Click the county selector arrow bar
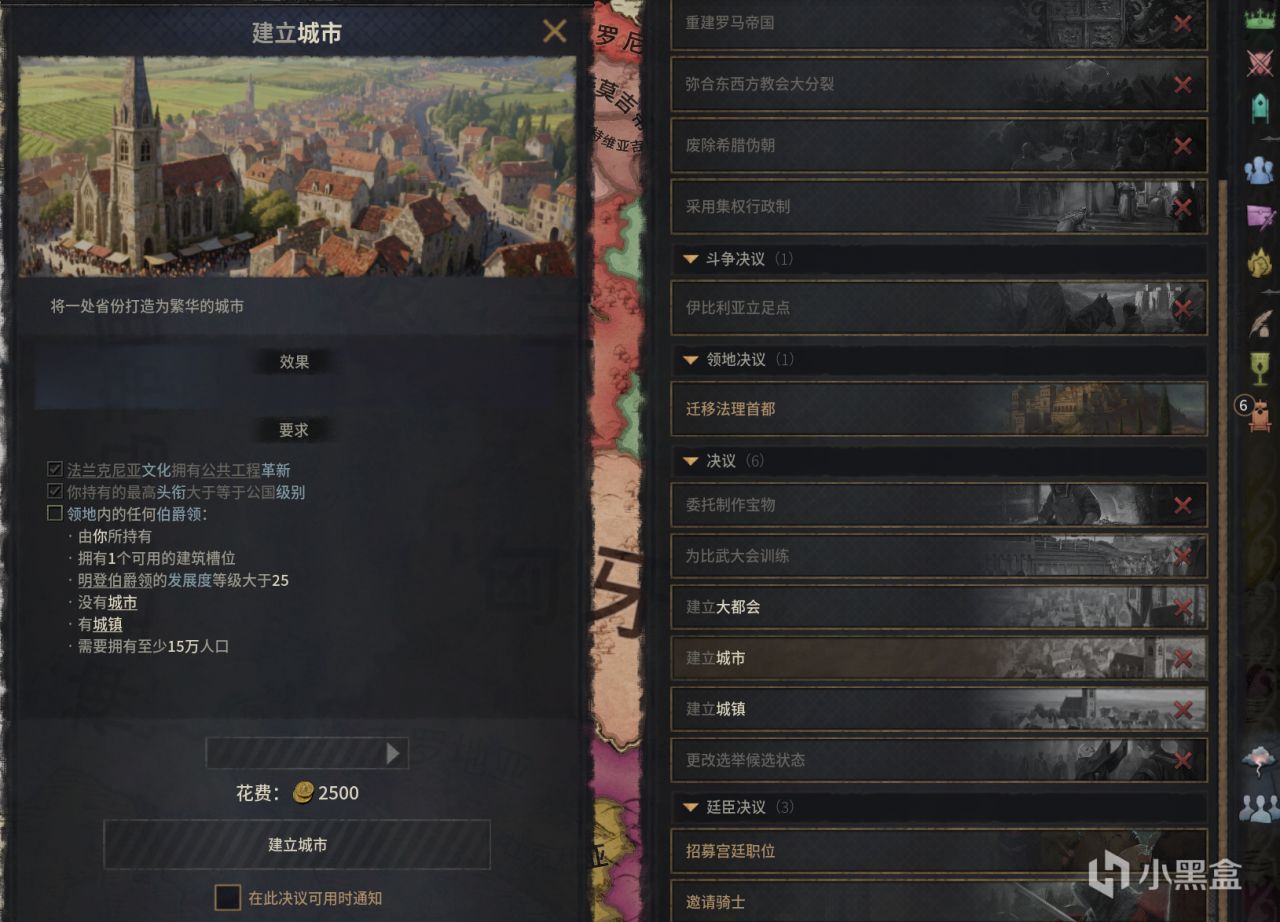The height and width of the screenshot is (922, 1280). 307,753
